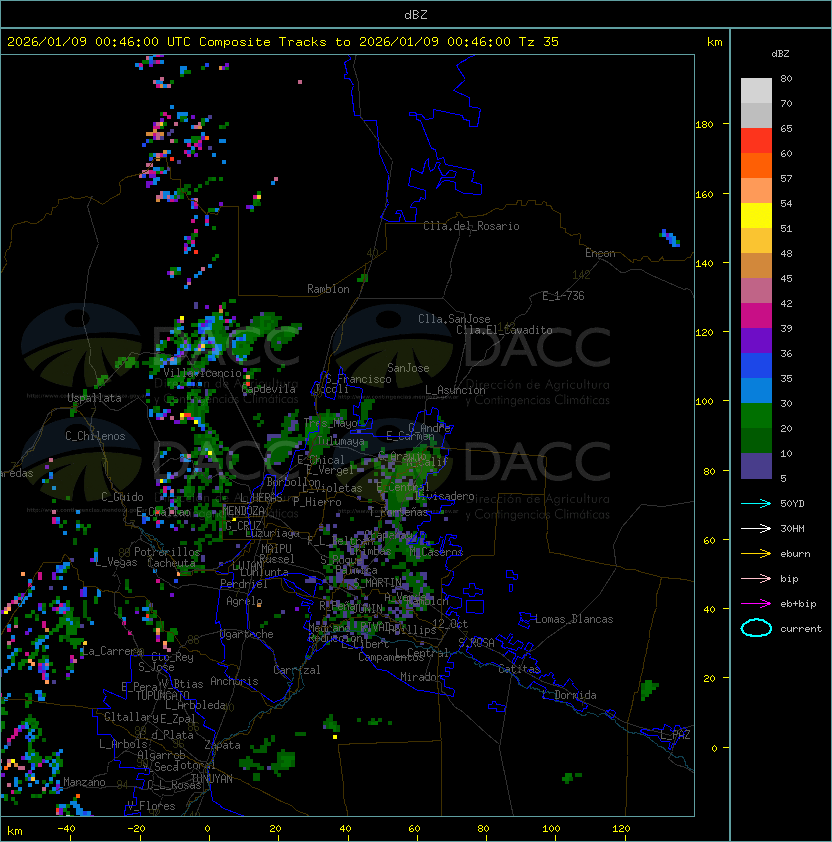Click the '45' legend value
832x842 pixels.
786,278
